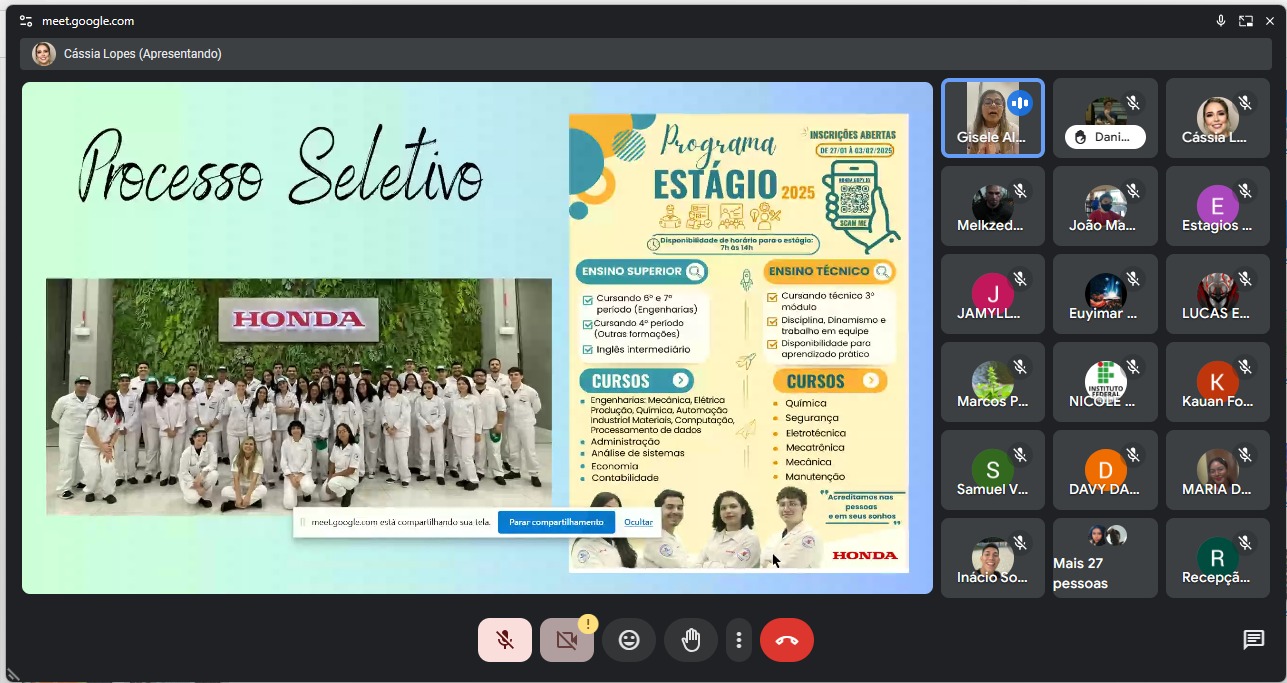Select LUCAS E... participant tile

click(x=1217, y=294)
